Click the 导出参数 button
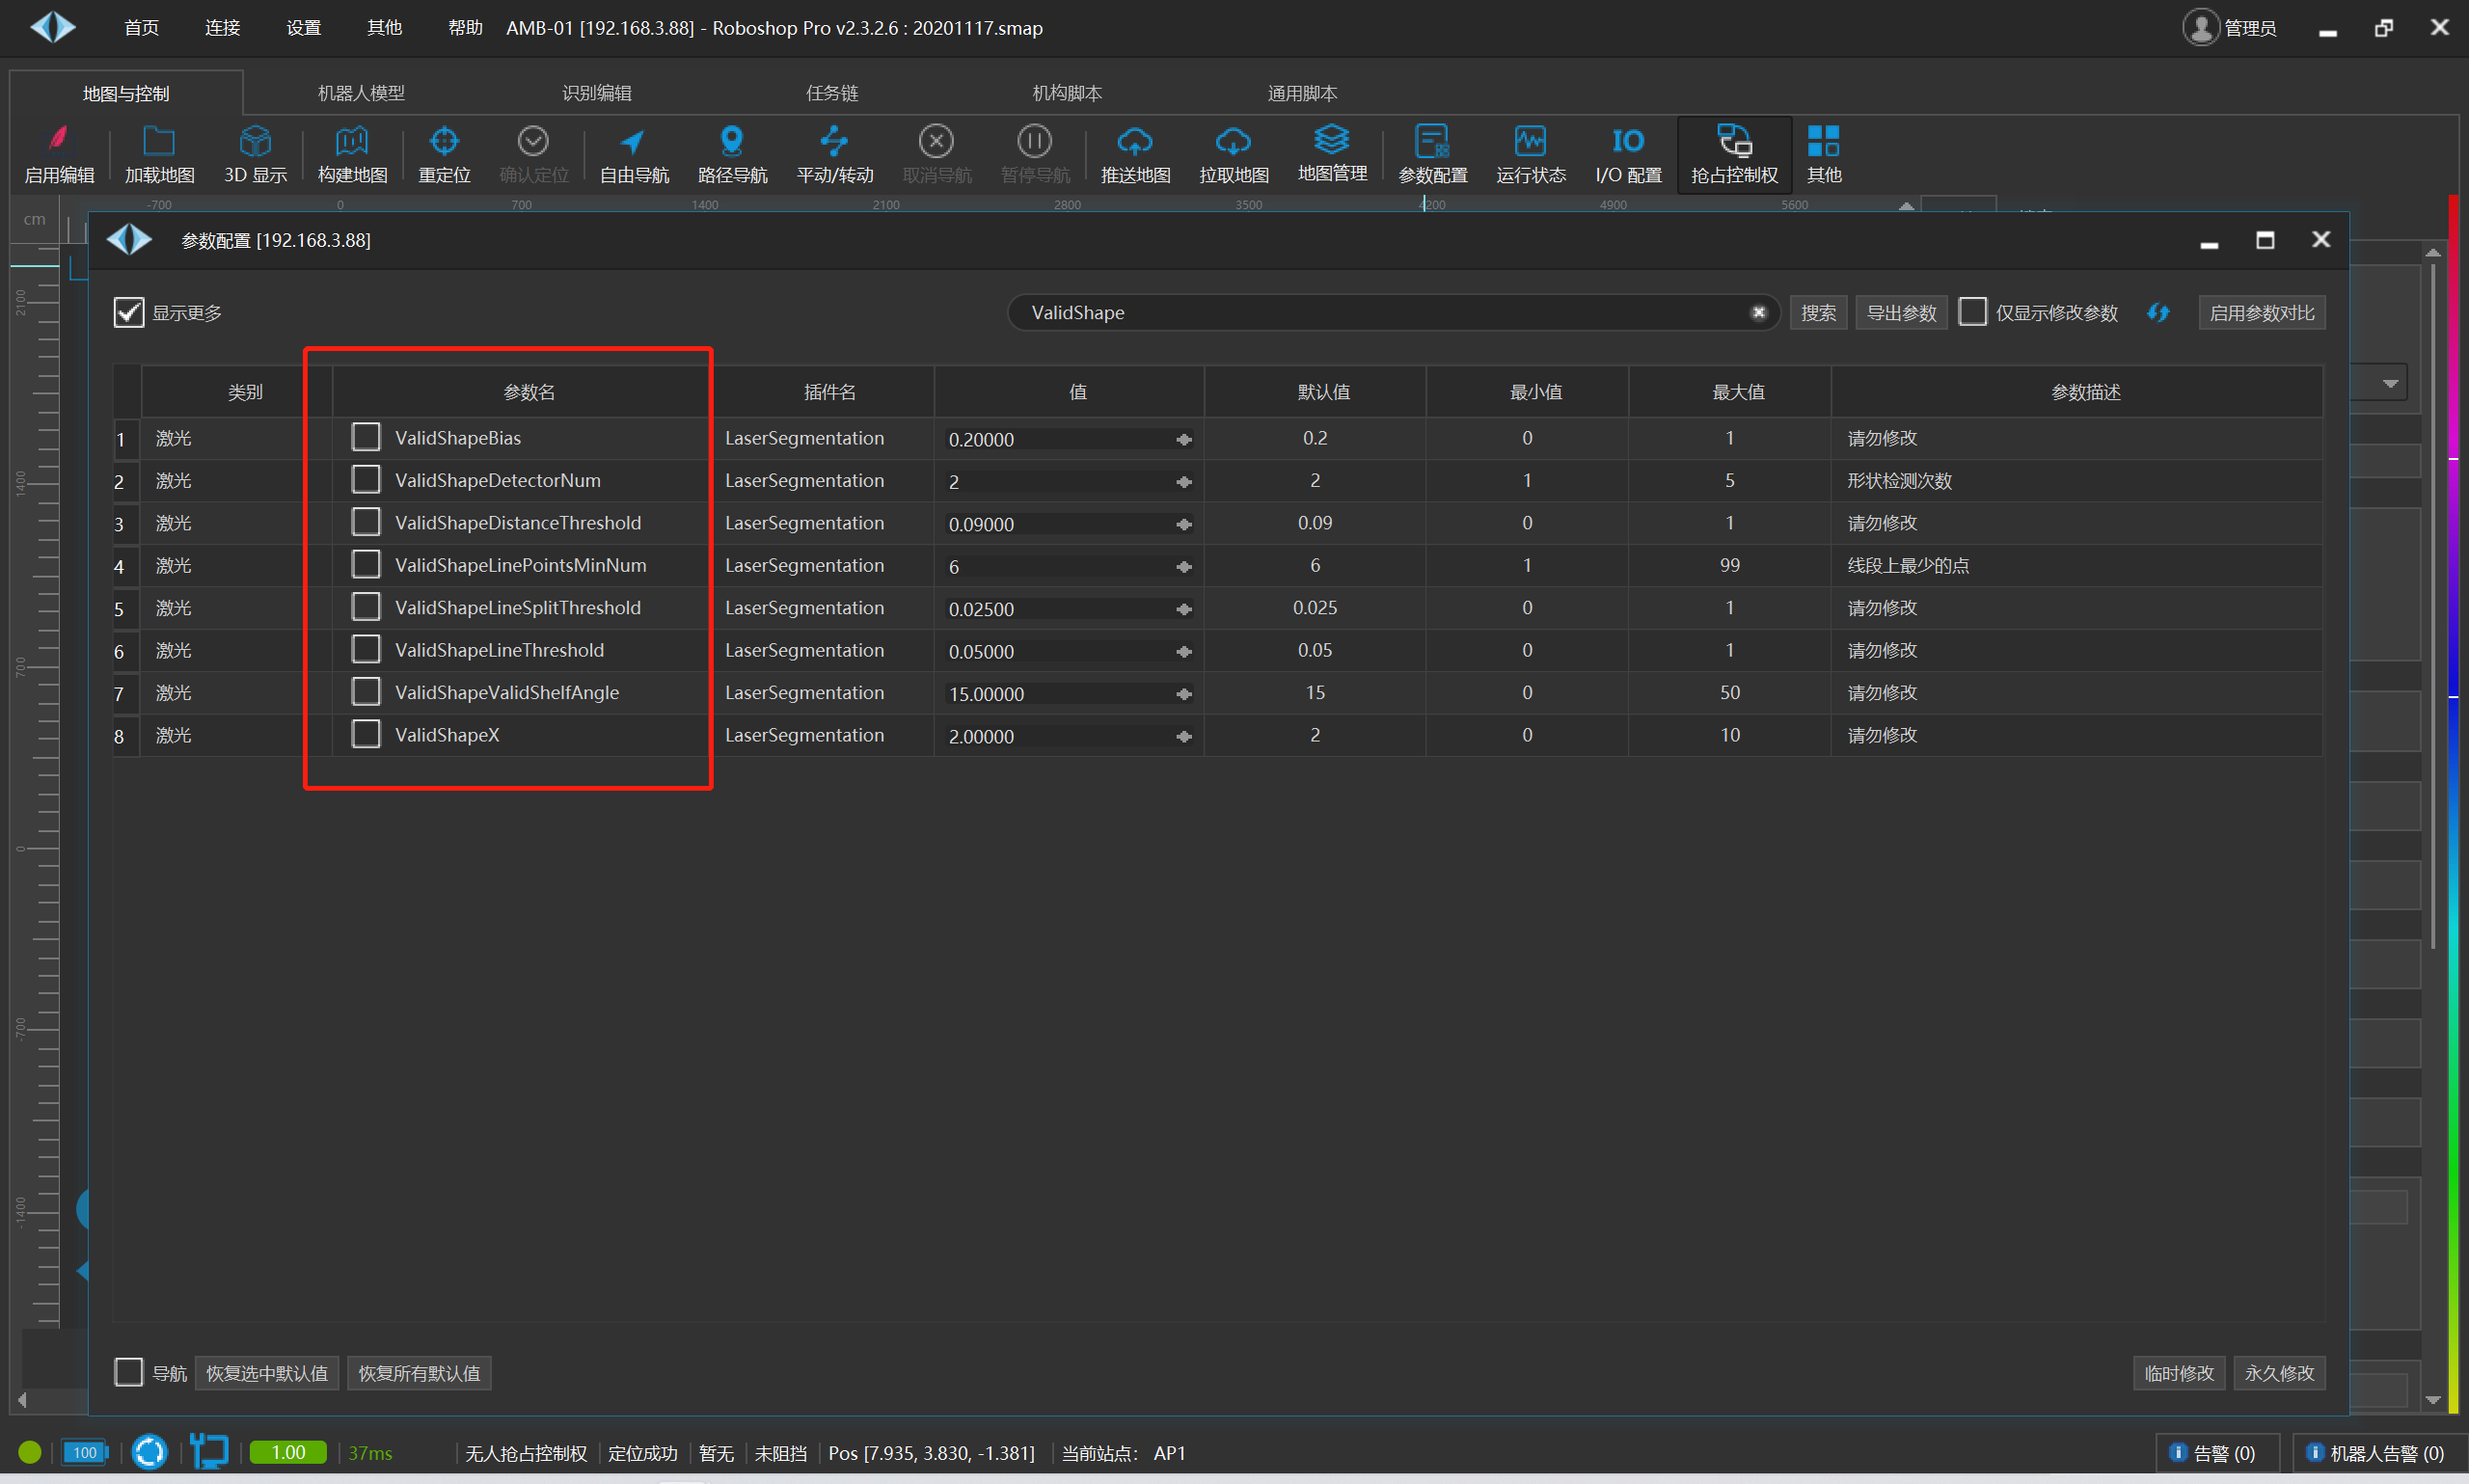The width and height of the screenshot is (2469, 1484). [1901, 313]
